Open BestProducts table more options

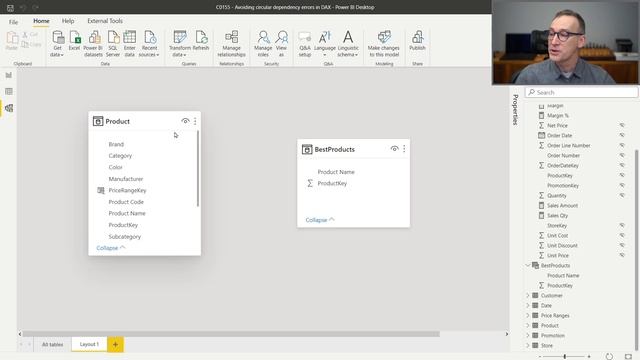[x=404, y=149]
